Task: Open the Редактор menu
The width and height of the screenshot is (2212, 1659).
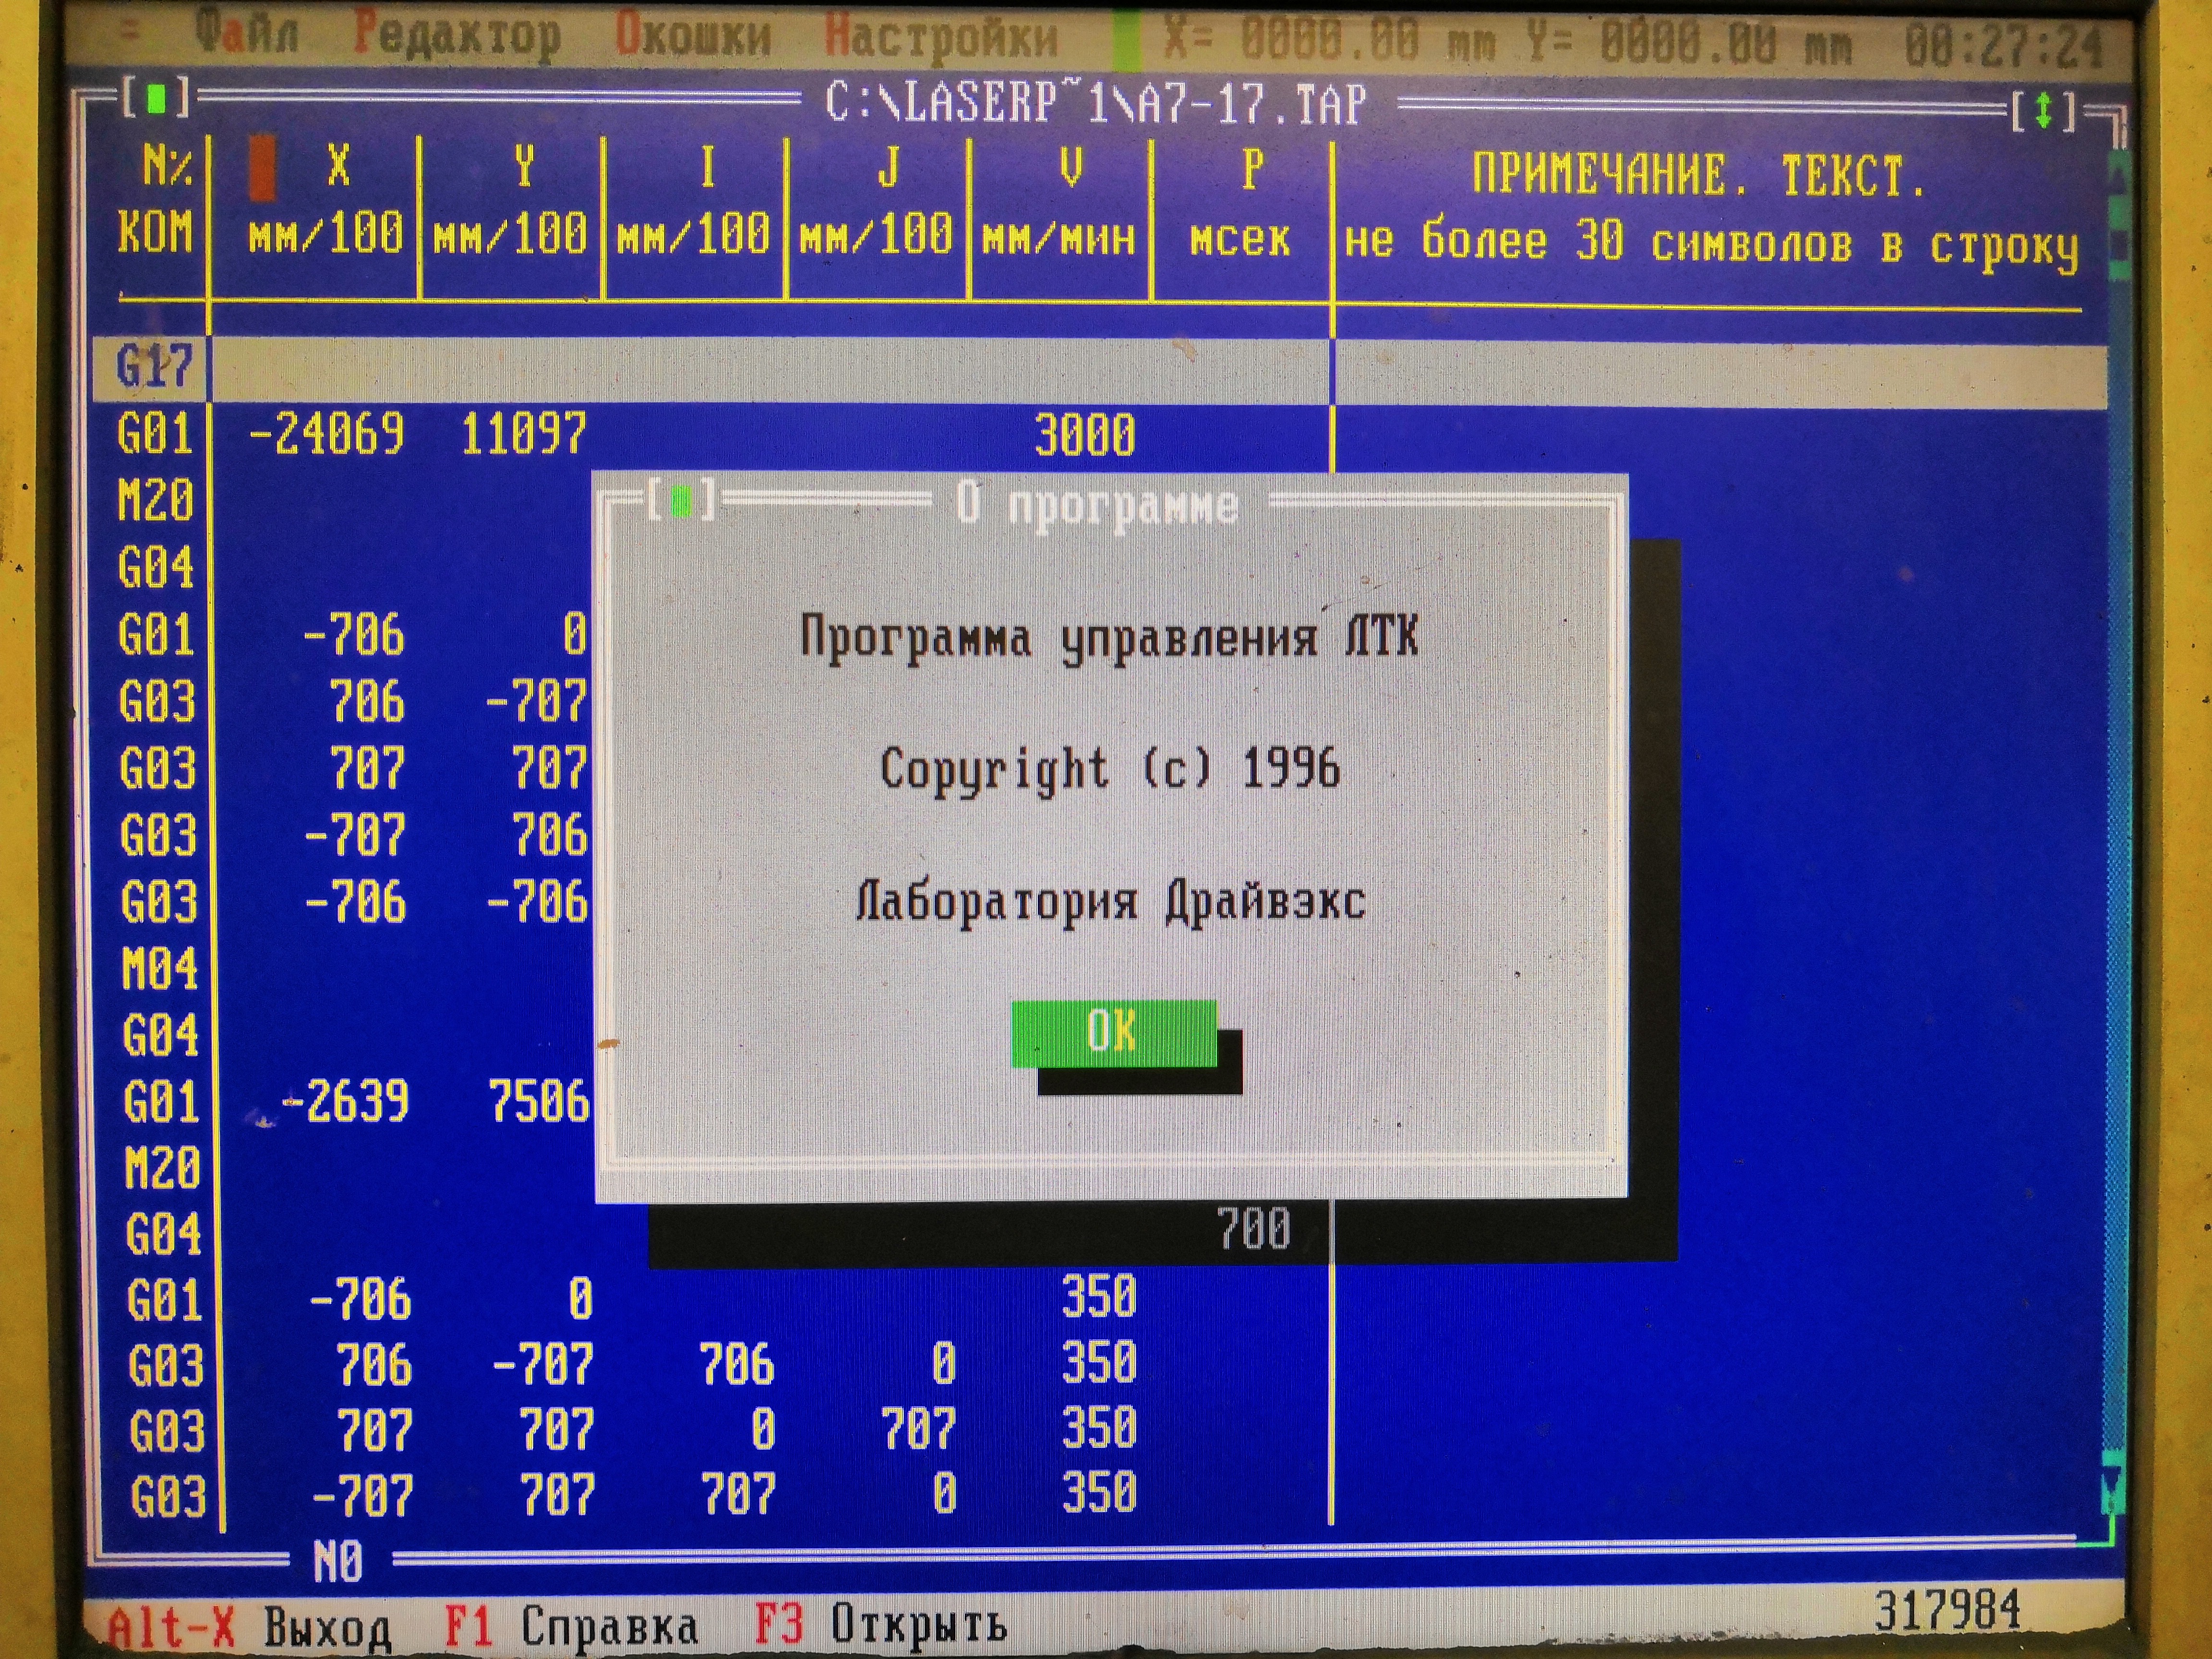Action: [457, 37]
